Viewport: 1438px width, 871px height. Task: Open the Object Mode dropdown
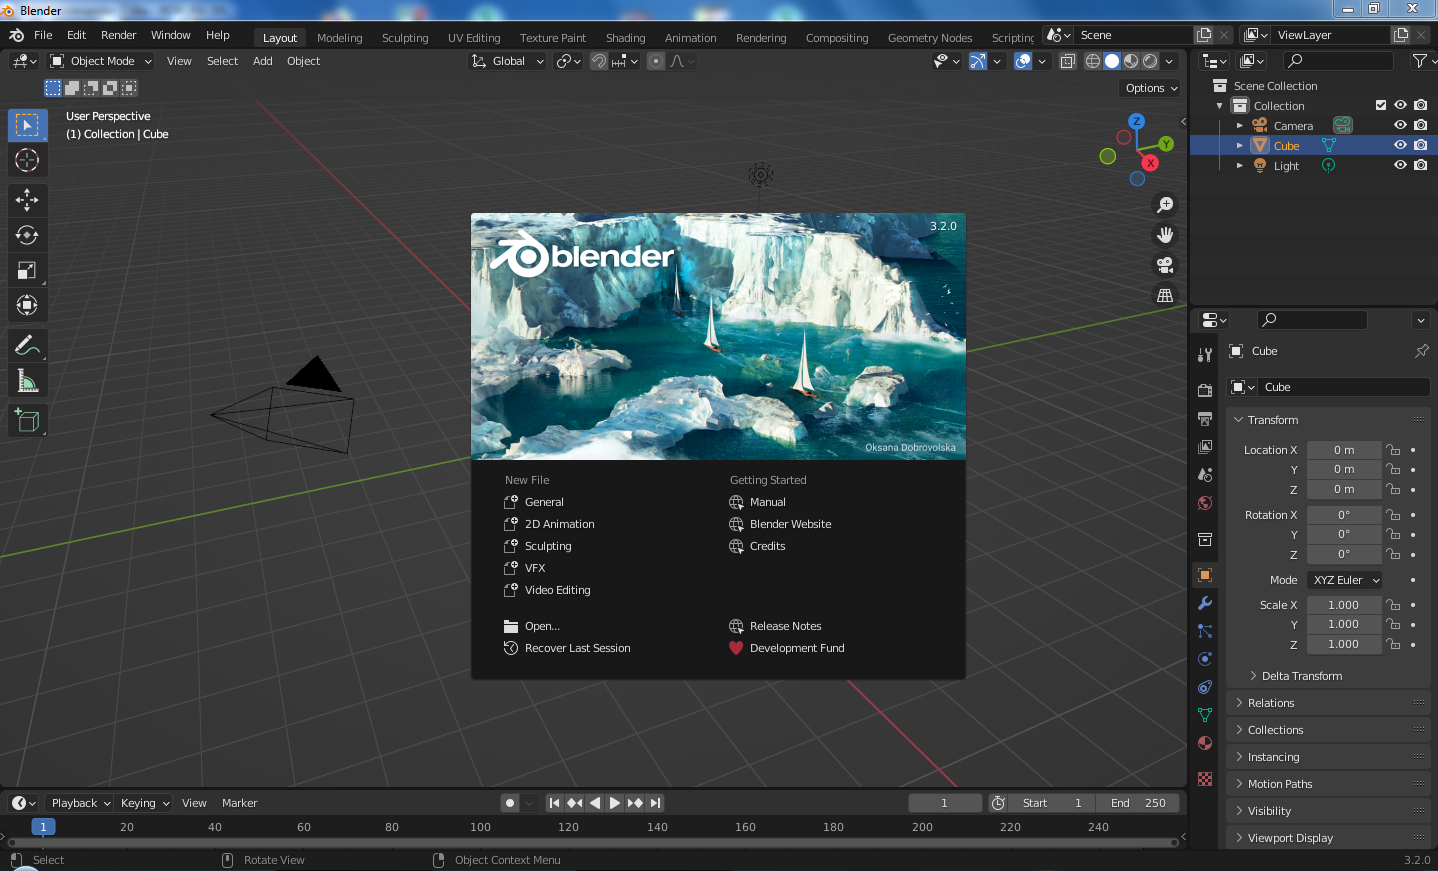tap(101, 61)
